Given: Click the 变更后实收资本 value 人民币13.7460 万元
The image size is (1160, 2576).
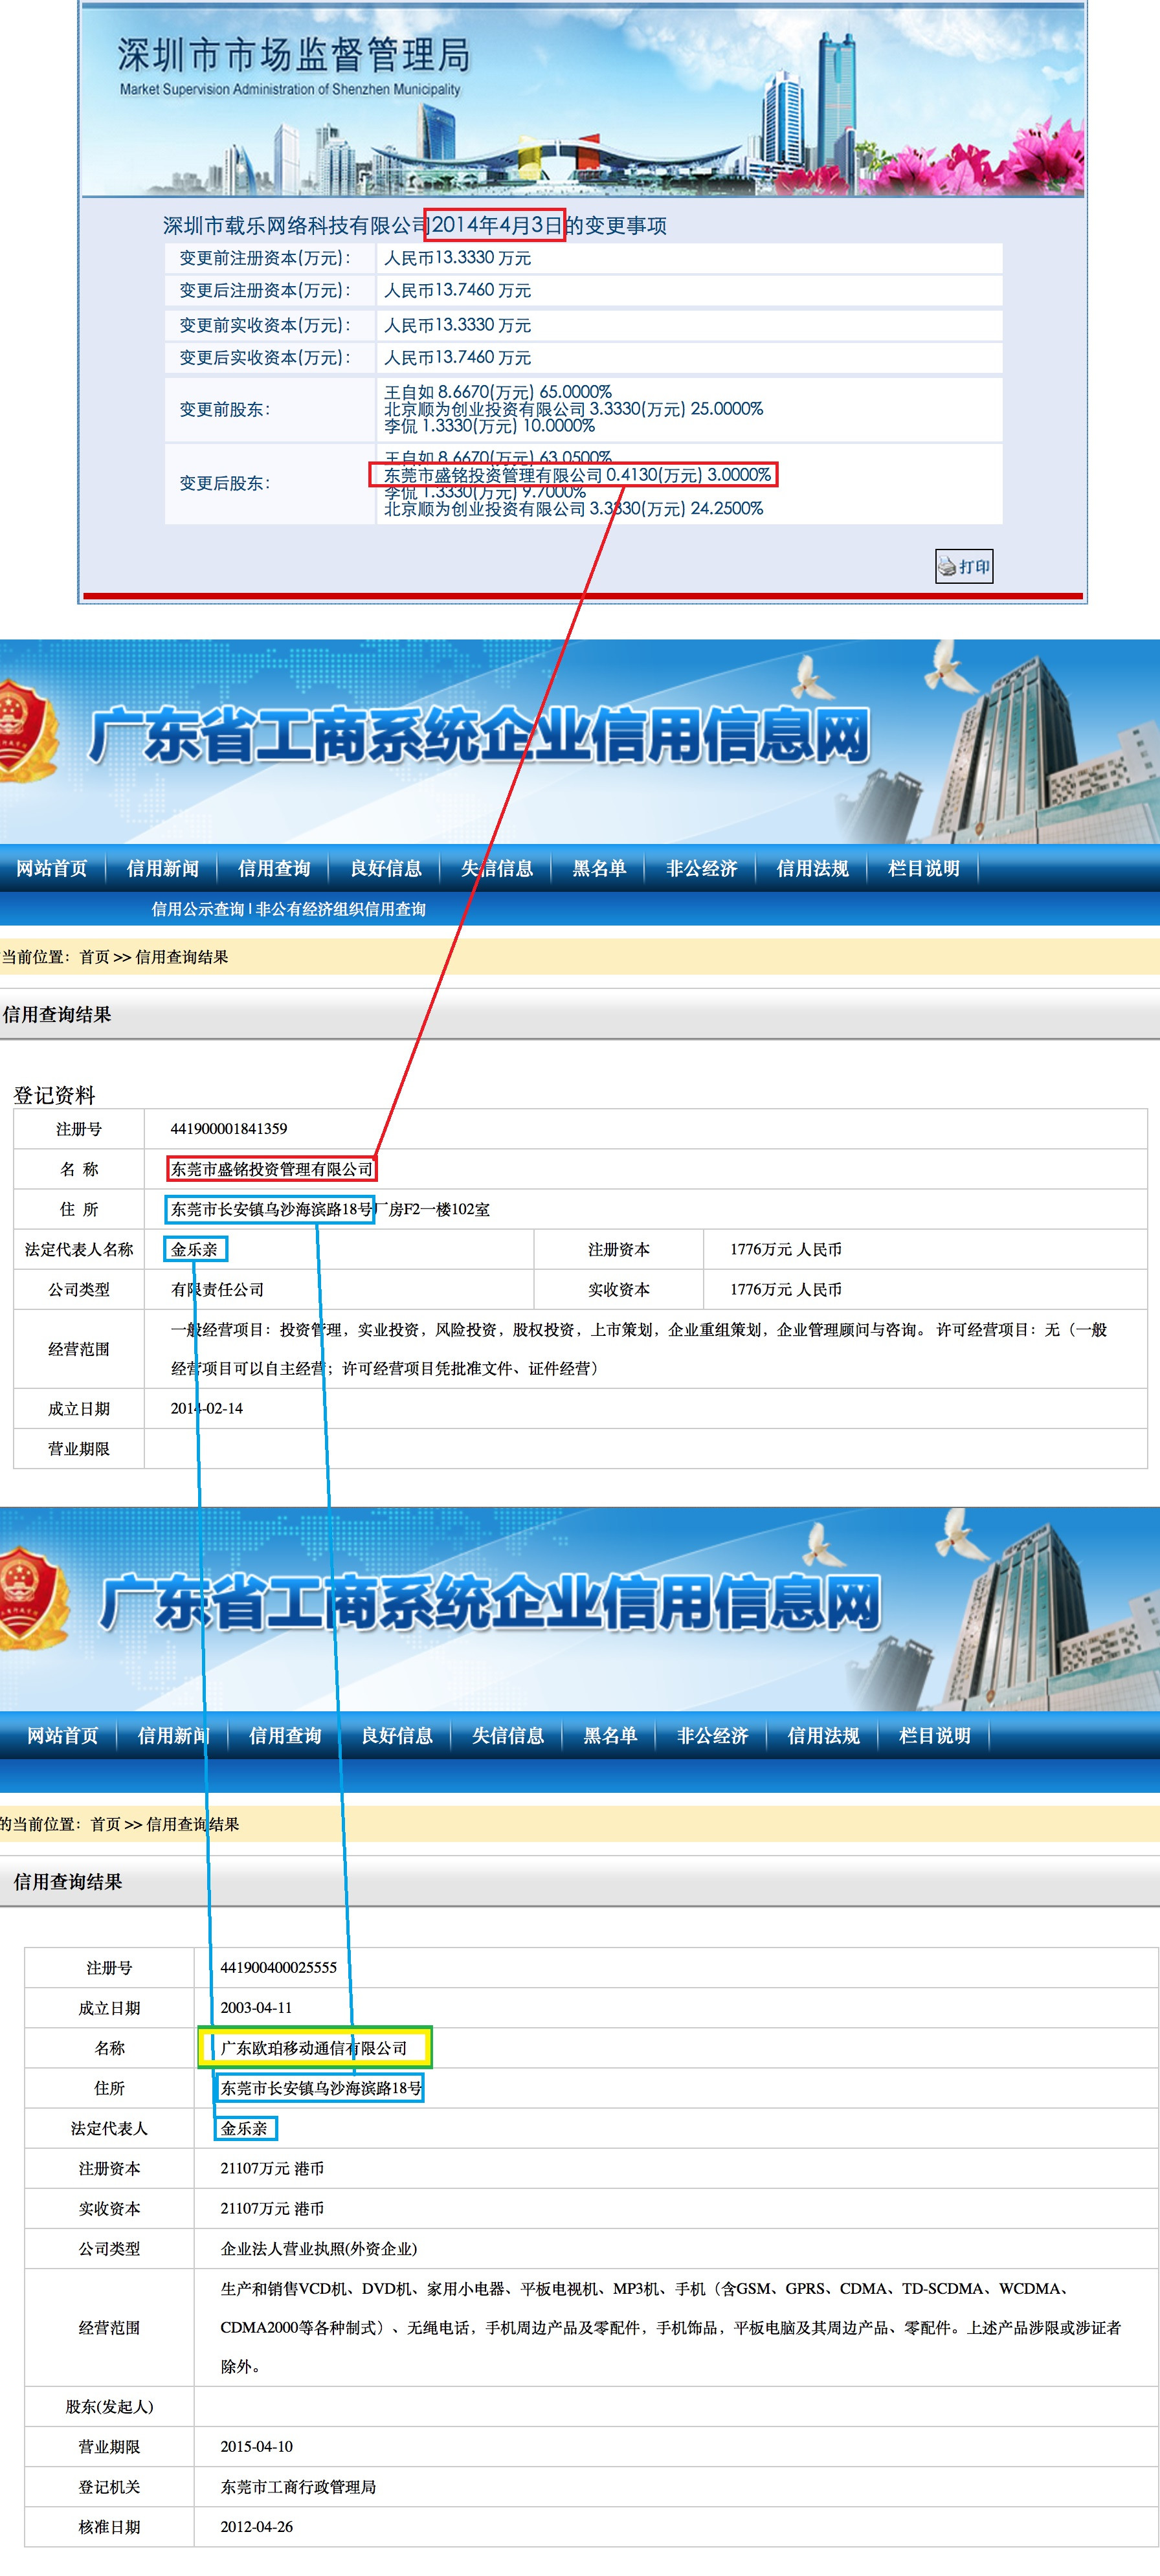Looking at the screenshot, I should coord(458,357).
